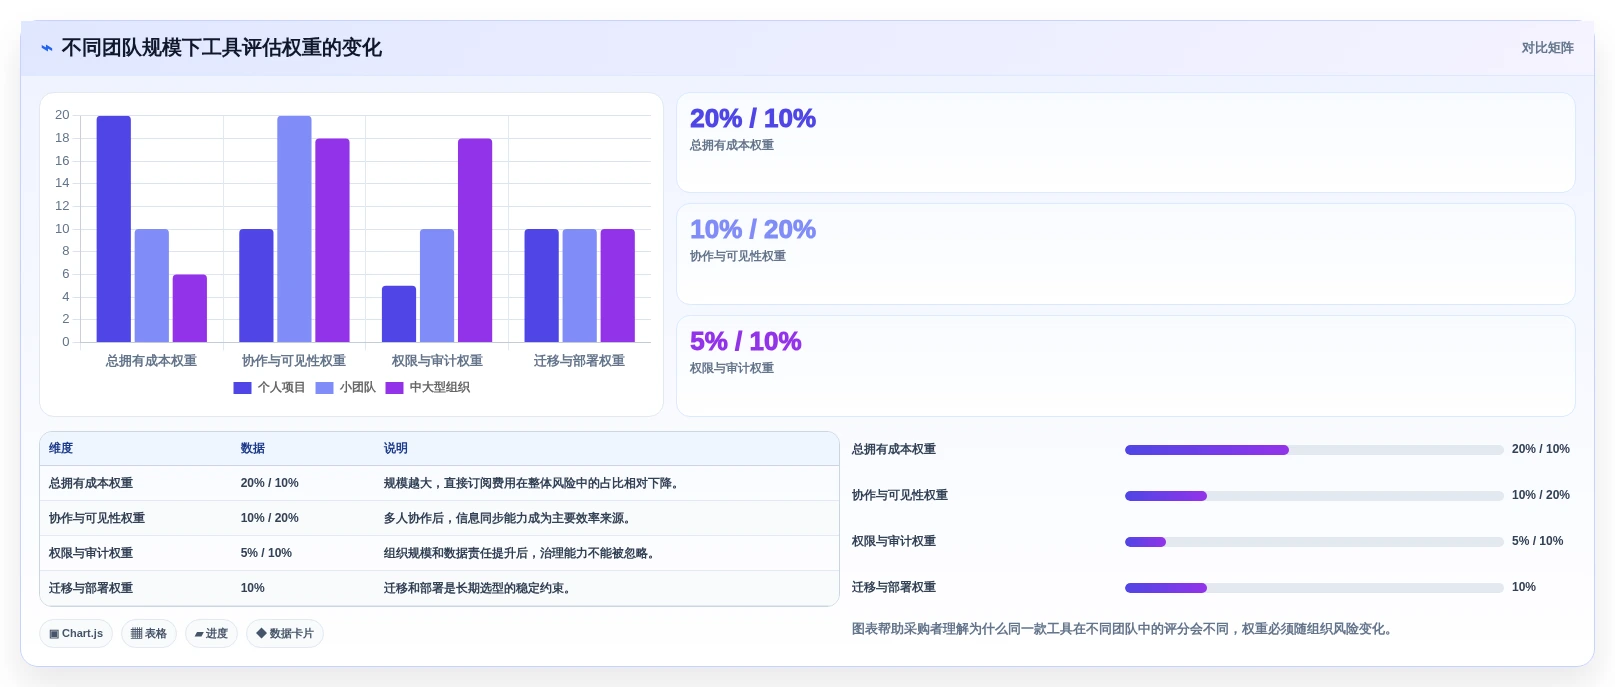Screen dimensions: 1615x687
Task: Click the 总拥有成本权重 progress bar
Action: pos(1314,450)
